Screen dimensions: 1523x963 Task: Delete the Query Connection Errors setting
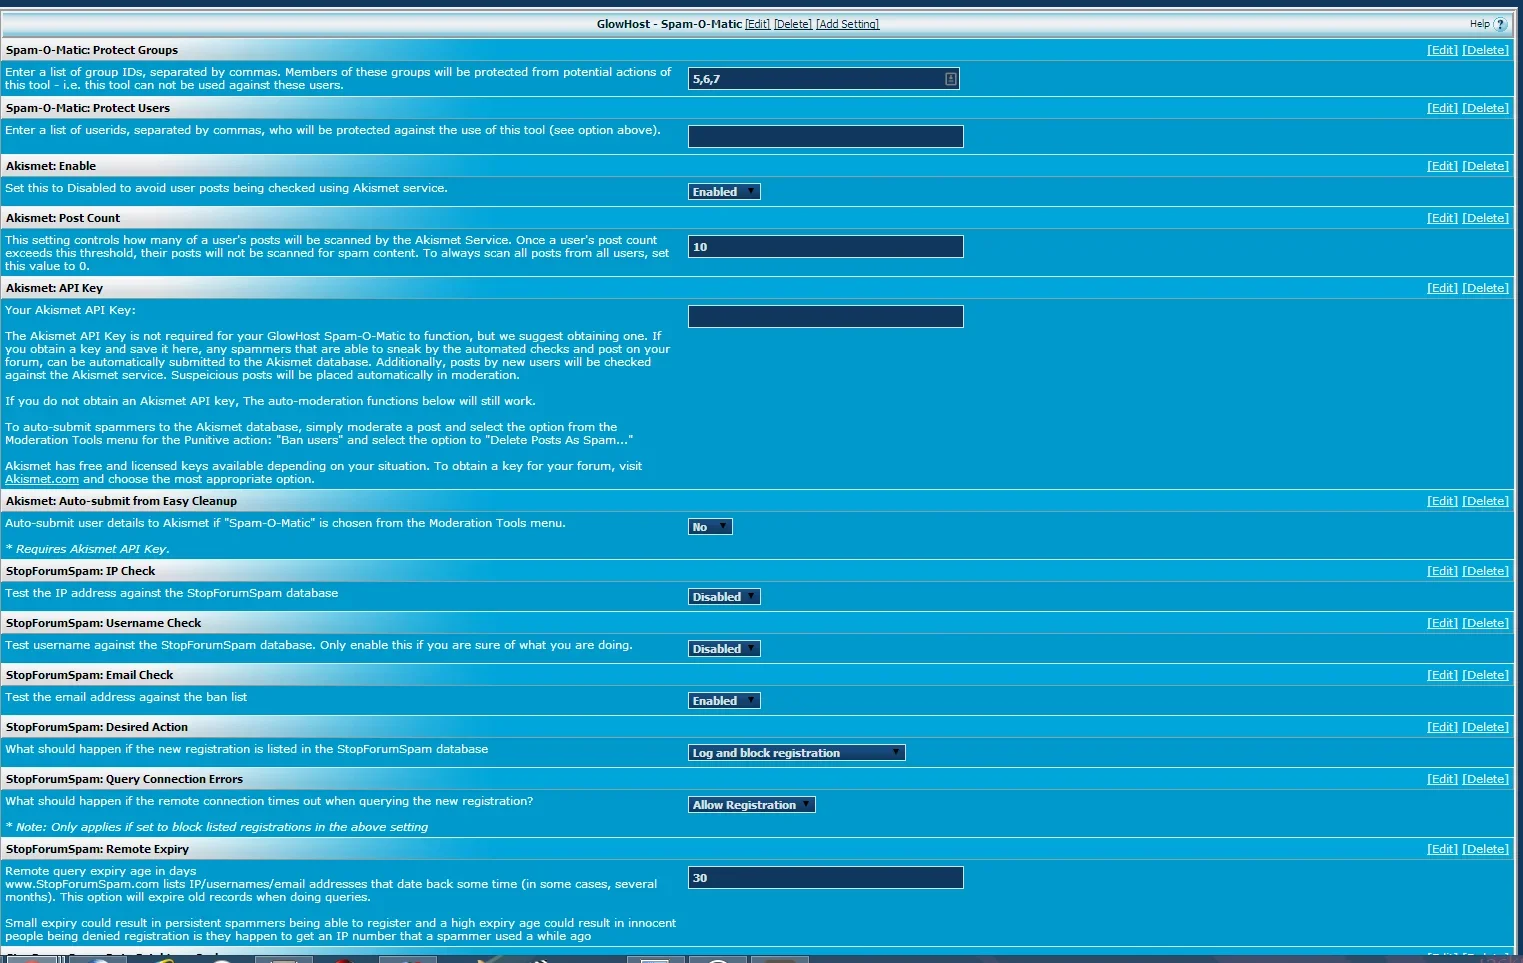1485,779
